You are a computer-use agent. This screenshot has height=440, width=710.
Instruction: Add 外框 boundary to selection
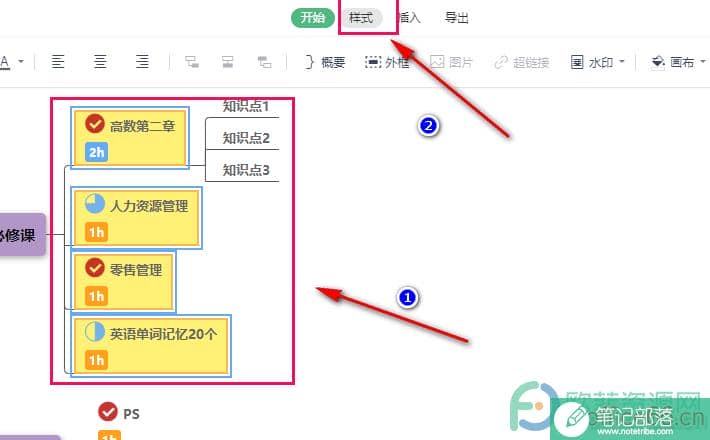coord(388,62)
